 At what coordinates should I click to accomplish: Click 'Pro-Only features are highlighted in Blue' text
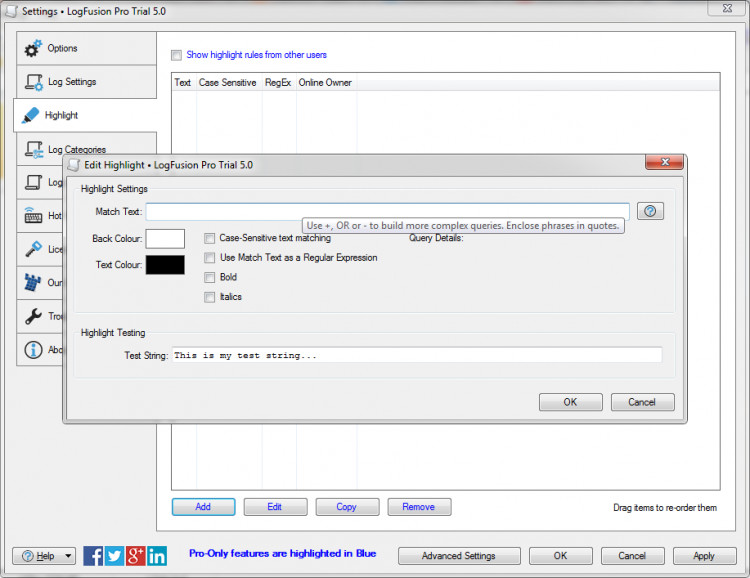click(283, 554)
